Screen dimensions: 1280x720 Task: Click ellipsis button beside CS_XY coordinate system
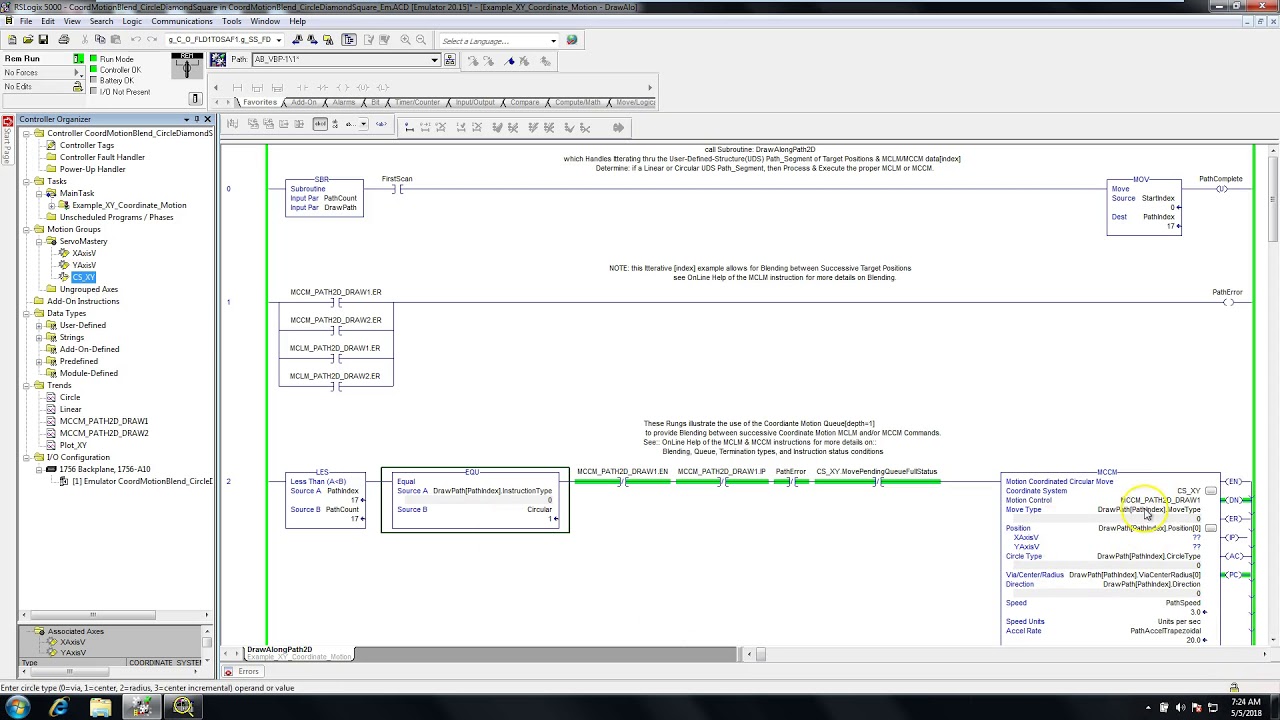[1210, 491]
